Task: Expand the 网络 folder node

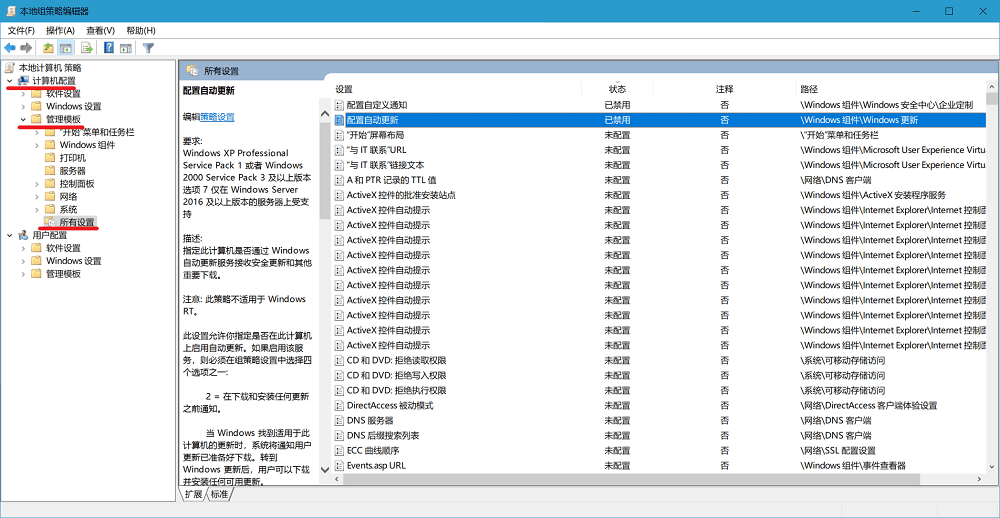Action: 36,196
